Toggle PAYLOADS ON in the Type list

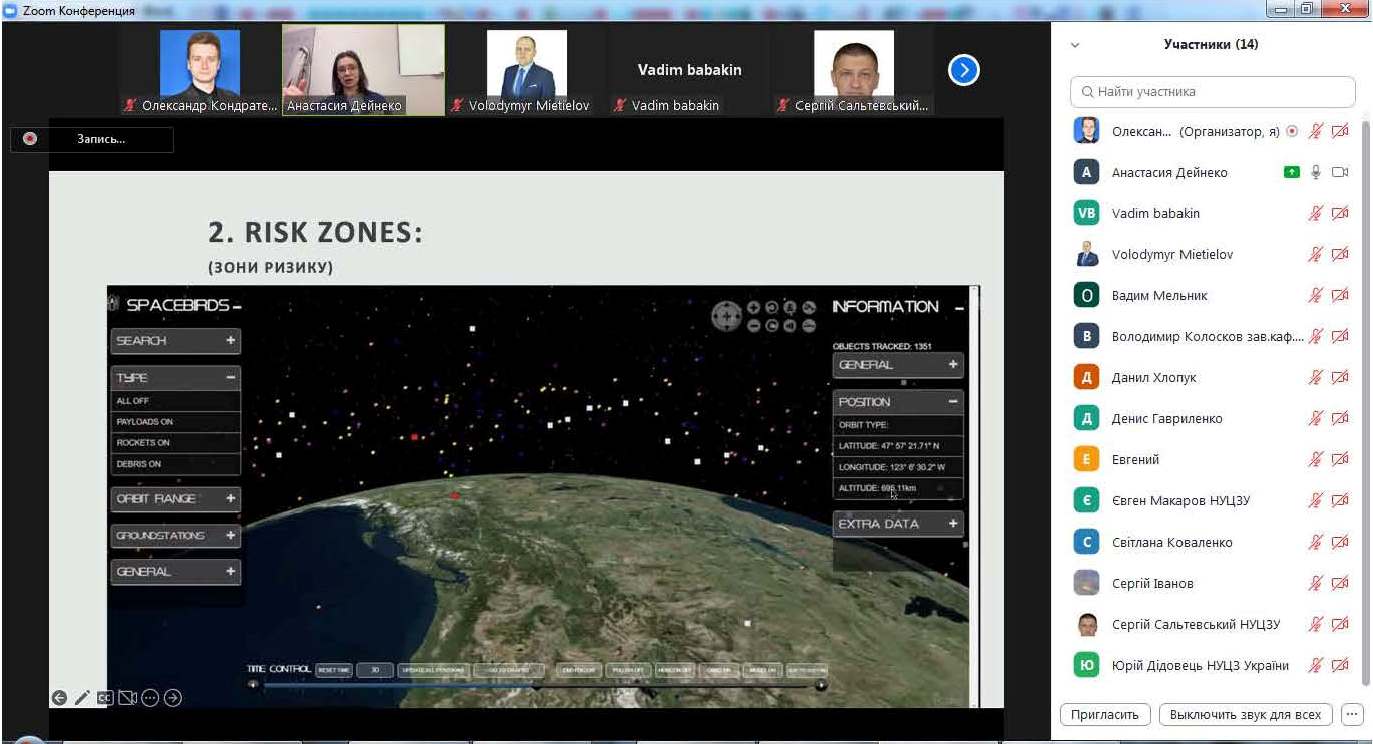[176, 421]
